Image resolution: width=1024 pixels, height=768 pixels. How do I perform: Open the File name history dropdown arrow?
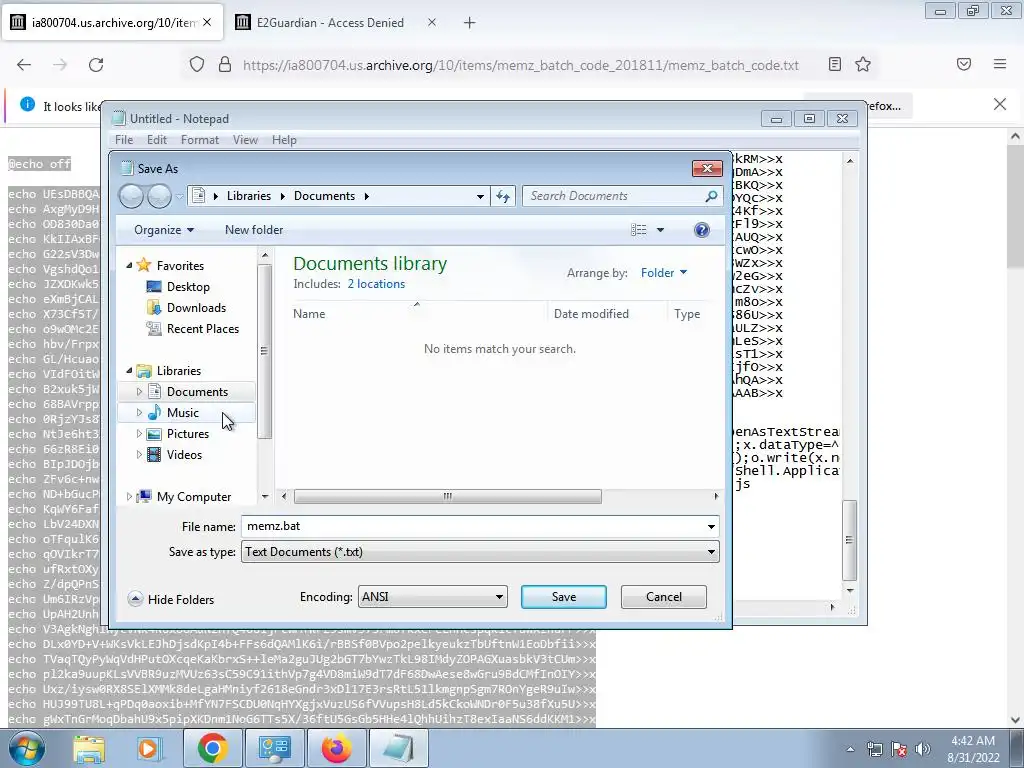pyautogui.click(x=711, y=526)
